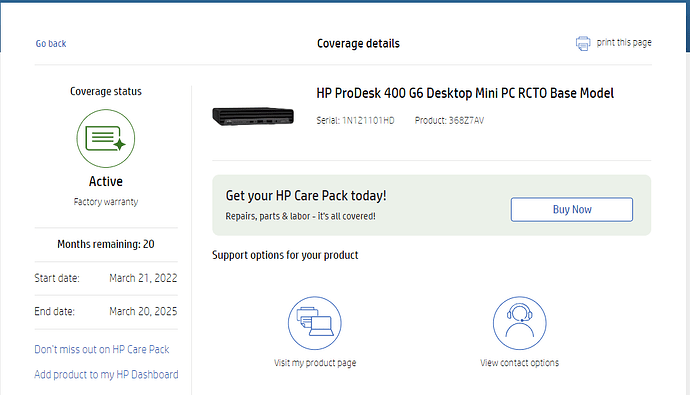Click the Months remaining: 20 text
Viewport: 690px width, 395px height.
[106, 244]
